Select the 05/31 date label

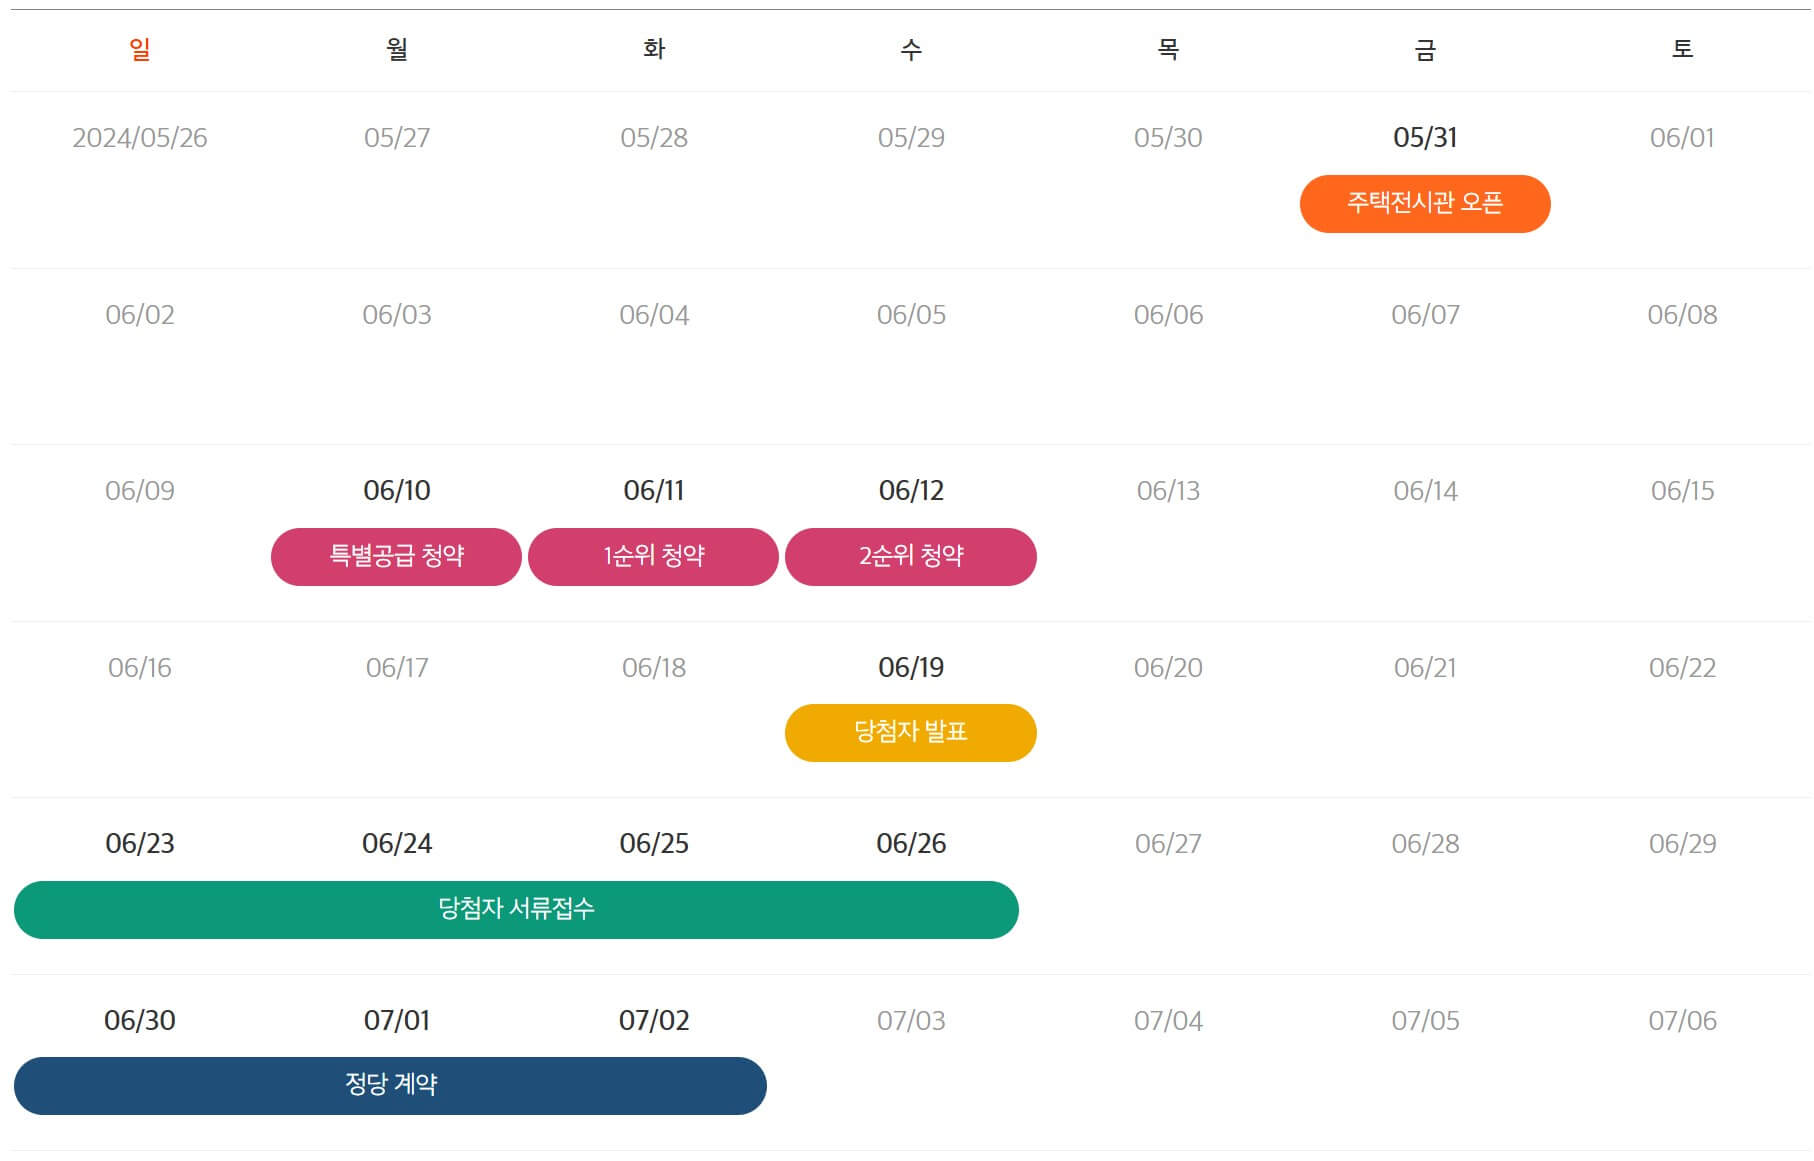pos(1424,139)
